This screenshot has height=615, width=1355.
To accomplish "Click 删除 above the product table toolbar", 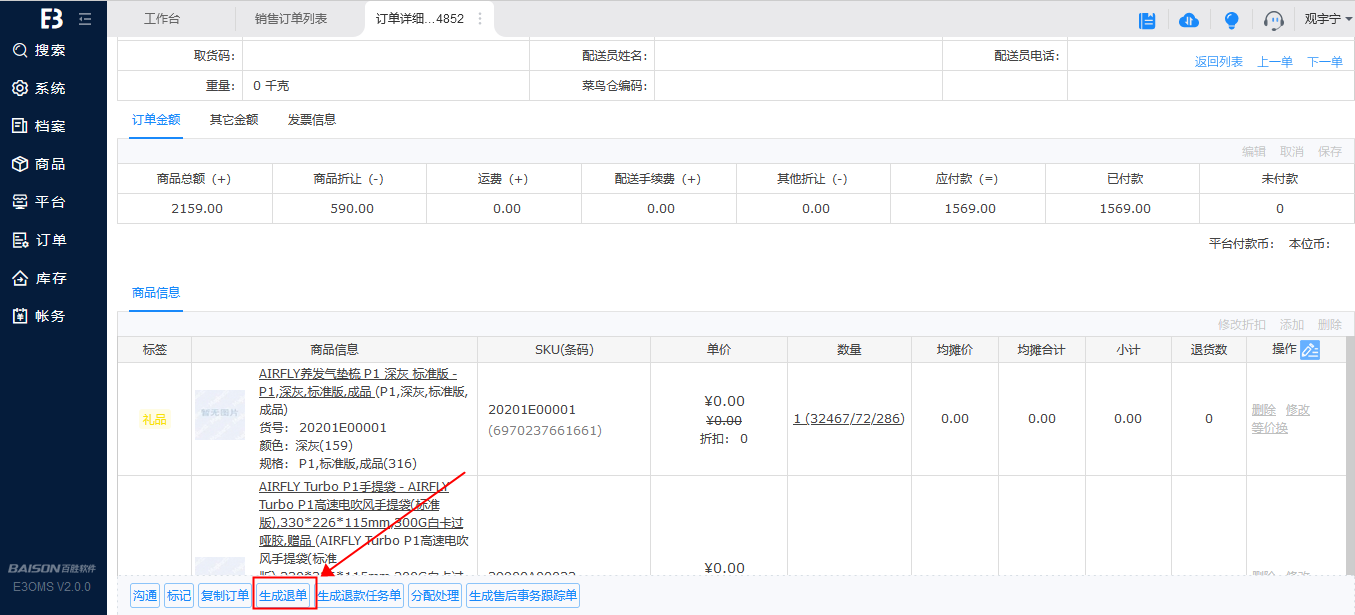I will pyautogui.click(x=1330, y=324).
